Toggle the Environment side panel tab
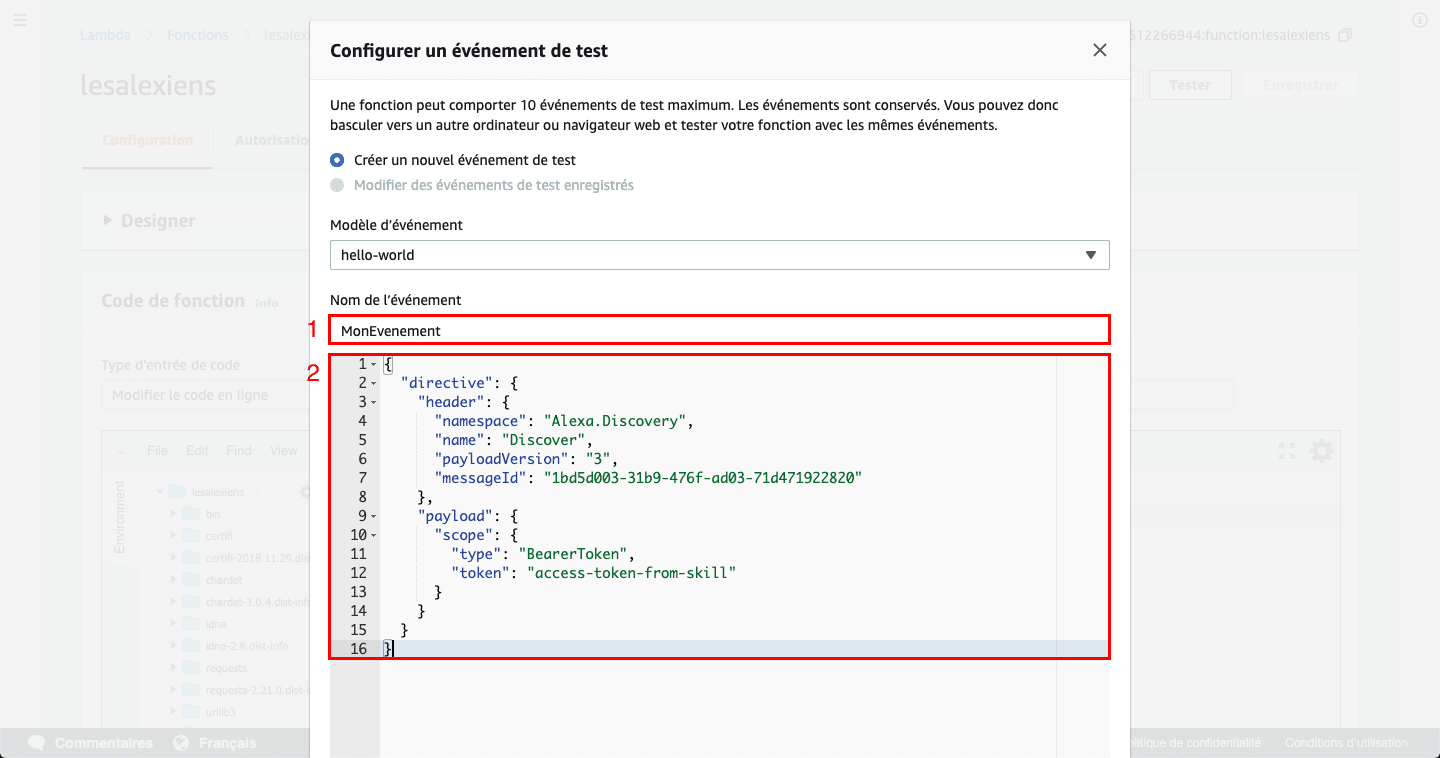Viewport: 1440px width, 758px height. coord(119,517)
